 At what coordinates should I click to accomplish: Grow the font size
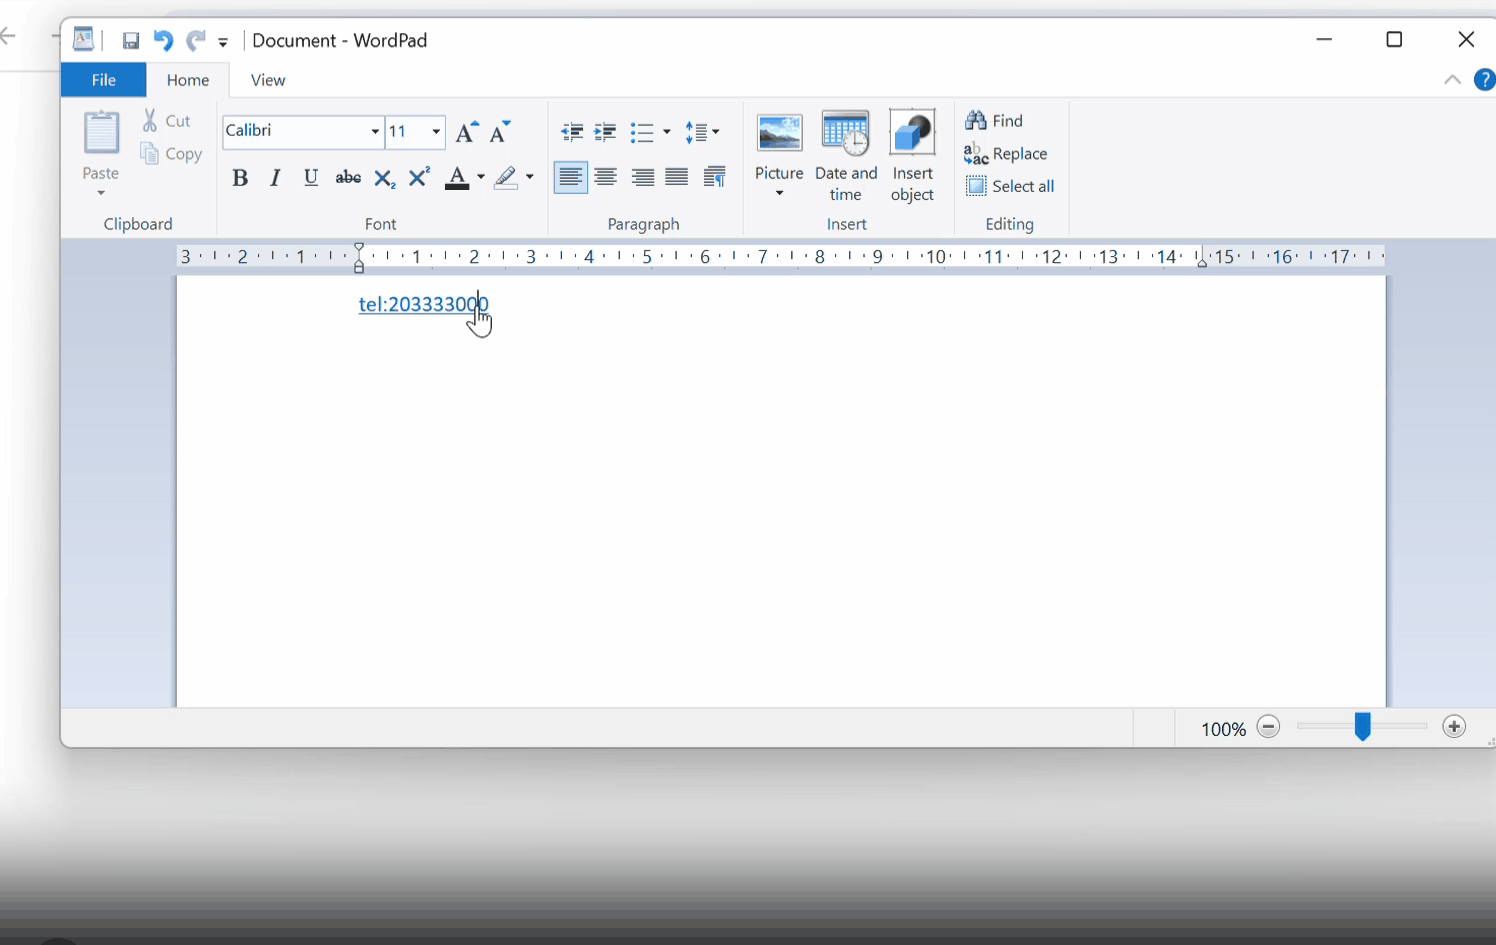(464, 131)
